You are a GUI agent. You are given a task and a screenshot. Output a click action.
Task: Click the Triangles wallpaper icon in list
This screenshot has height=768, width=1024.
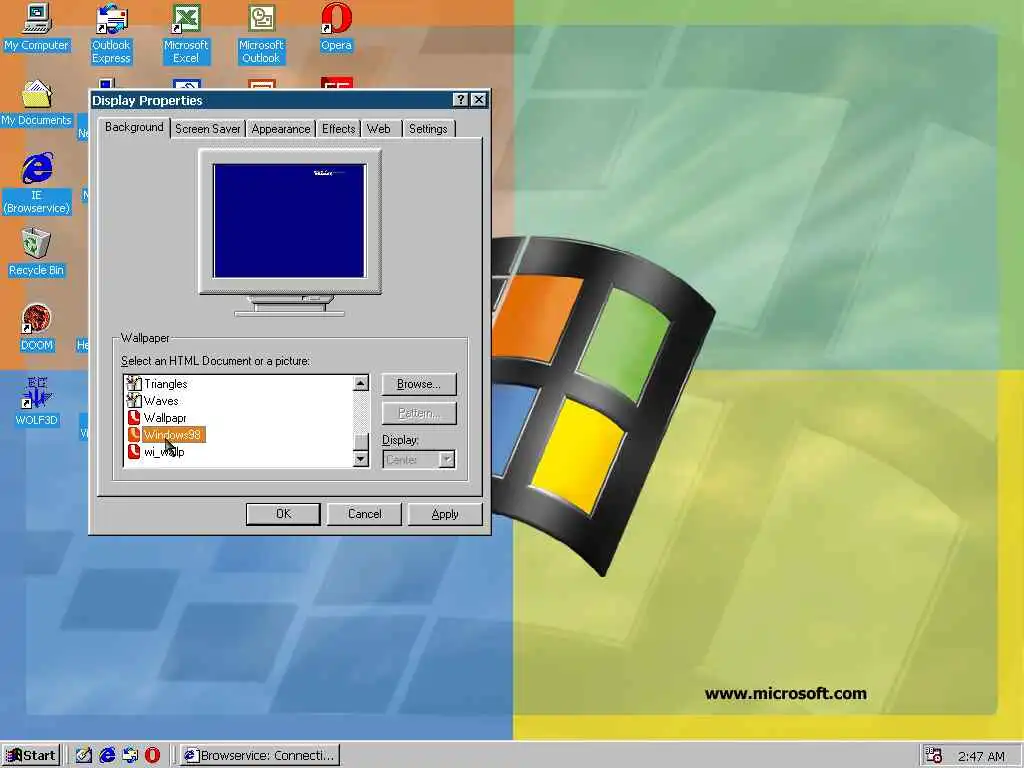[133, 384]
